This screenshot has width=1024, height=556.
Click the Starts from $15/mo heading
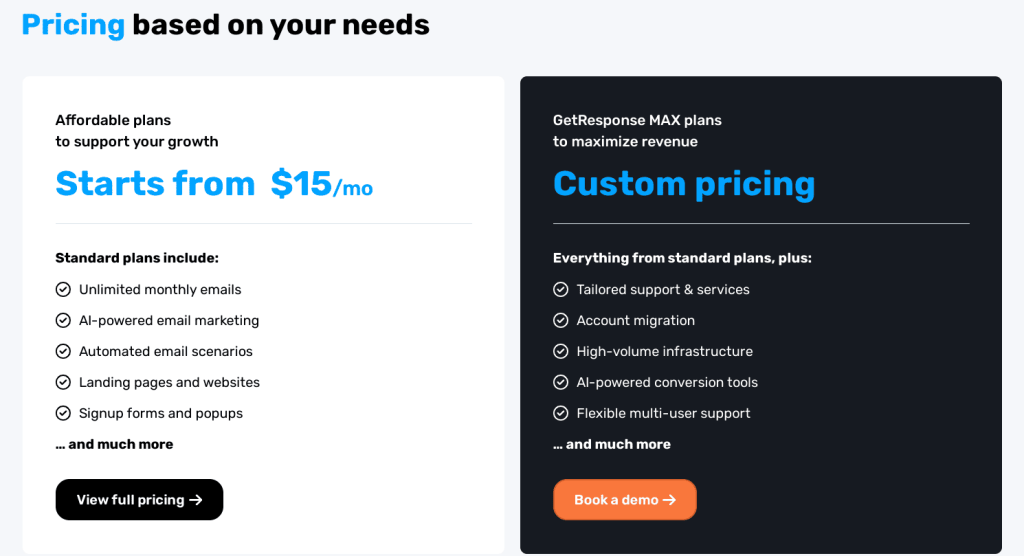(214, 184)
